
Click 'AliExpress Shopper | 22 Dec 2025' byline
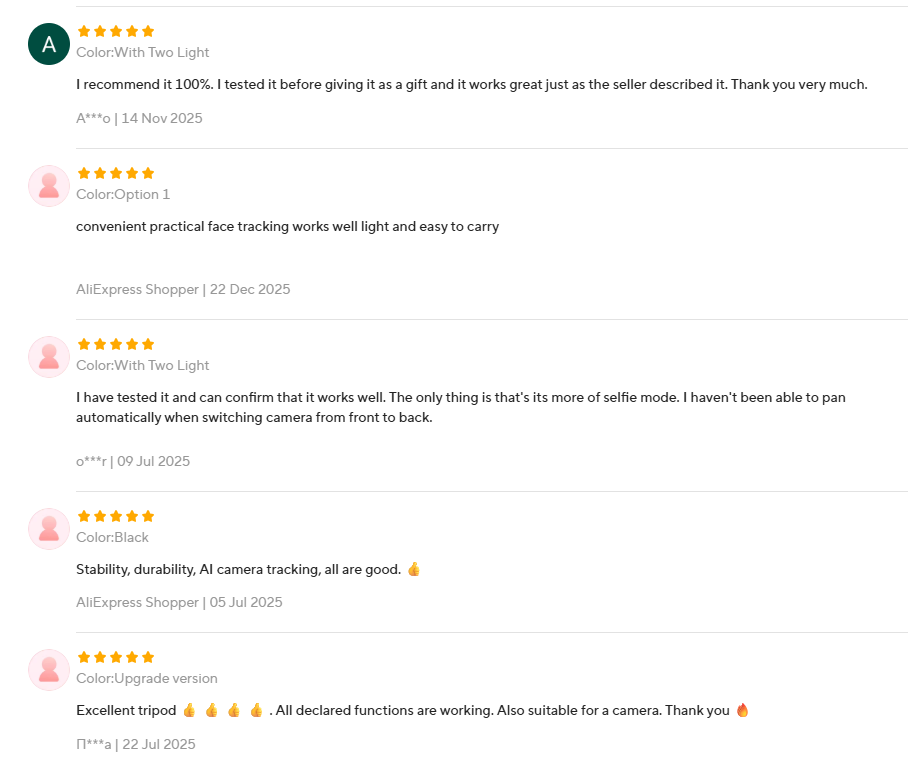(x=183, y=289)
